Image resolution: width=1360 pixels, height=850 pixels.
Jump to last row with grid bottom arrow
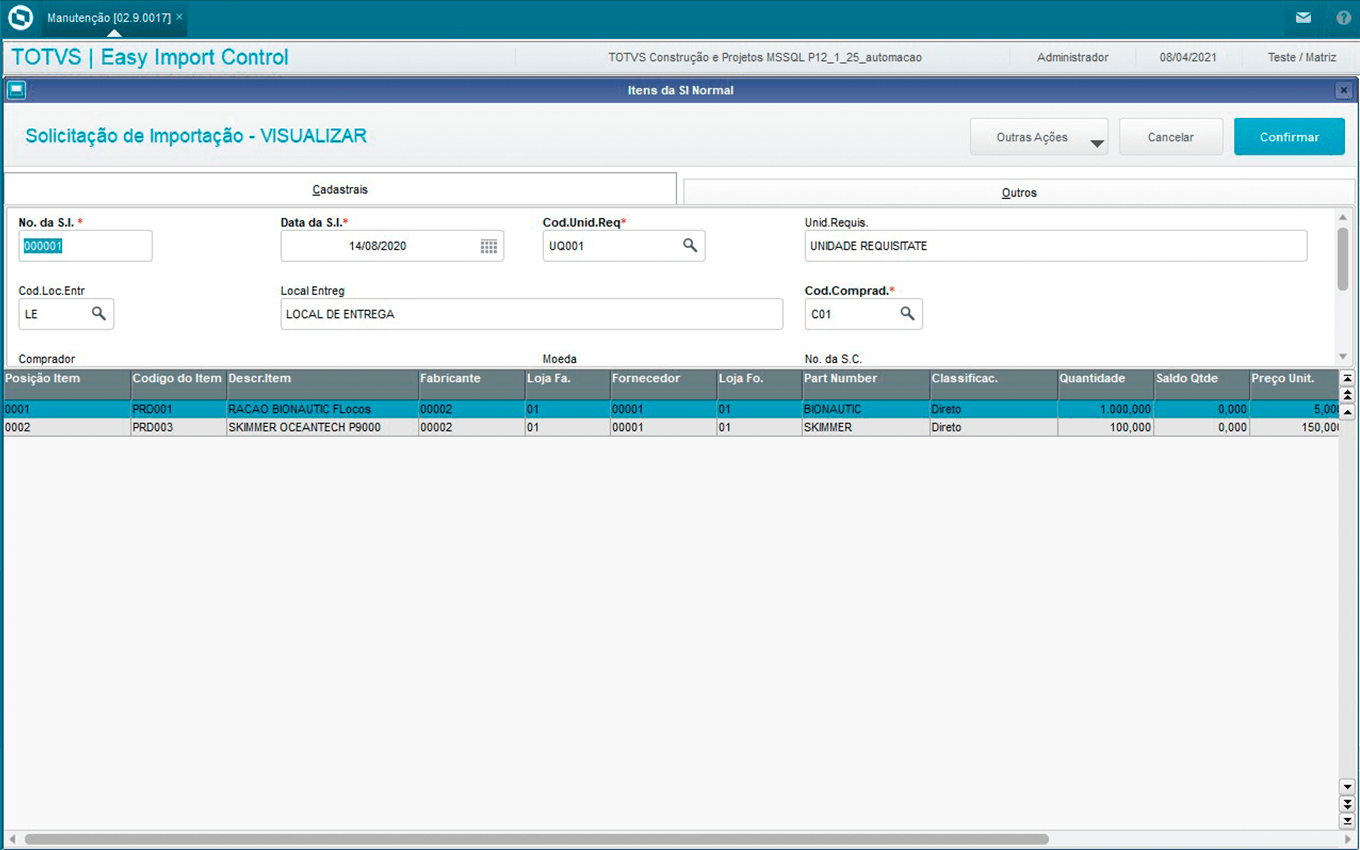click(1347, 820)
